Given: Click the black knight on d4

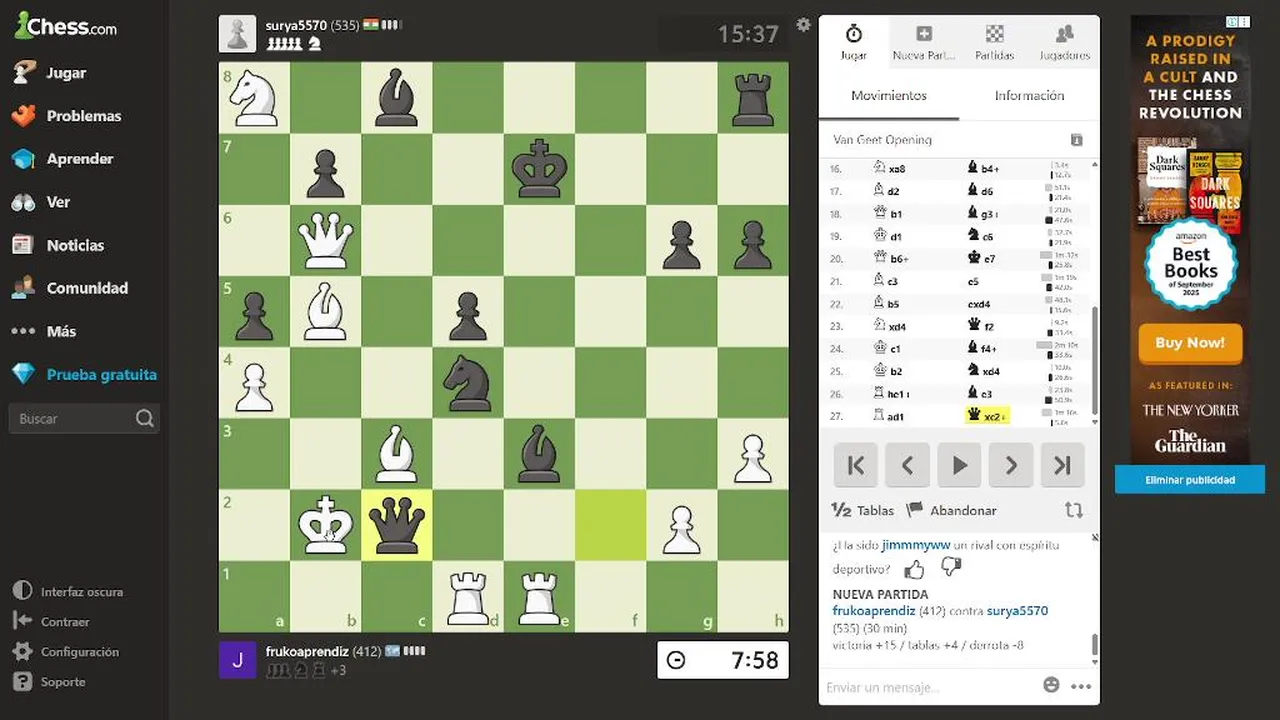Looking at the screenshot, I should click(468, 383).
